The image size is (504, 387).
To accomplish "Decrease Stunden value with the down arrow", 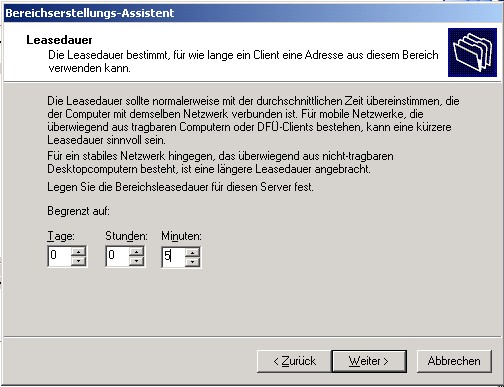I will [136, 261].
